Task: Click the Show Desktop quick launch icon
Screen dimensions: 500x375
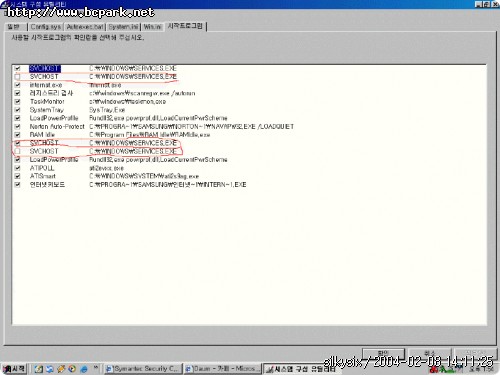Action: coord(39,369)
